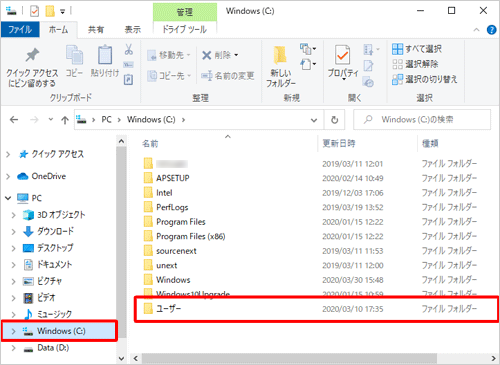500x365 pixels.
Task: Click the blue Help question mark icon
Action: (x=491, y=30)
